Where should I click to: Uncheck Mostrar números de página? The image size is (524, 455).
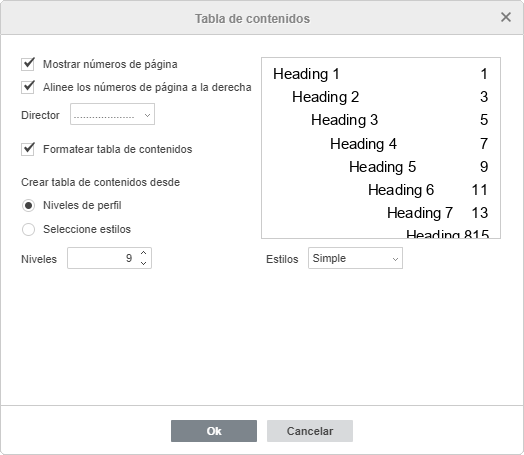point(28,64)
